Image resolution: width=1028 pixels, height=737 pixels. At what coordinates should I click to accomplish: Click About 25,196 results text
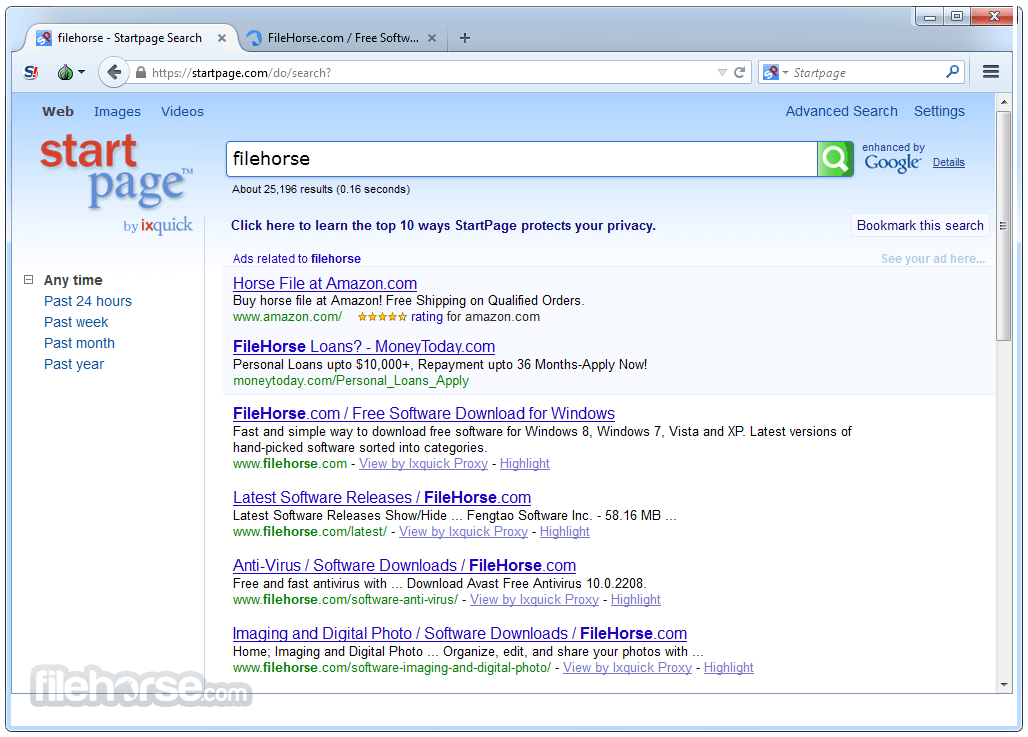coord(321,189)
